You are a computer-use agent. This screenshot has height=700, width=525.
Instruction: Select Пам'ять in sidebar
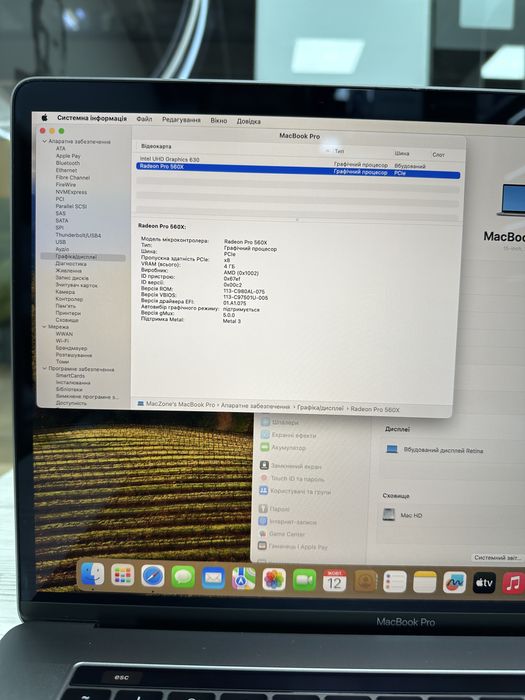pyautogui.click(x=66, y=306)
